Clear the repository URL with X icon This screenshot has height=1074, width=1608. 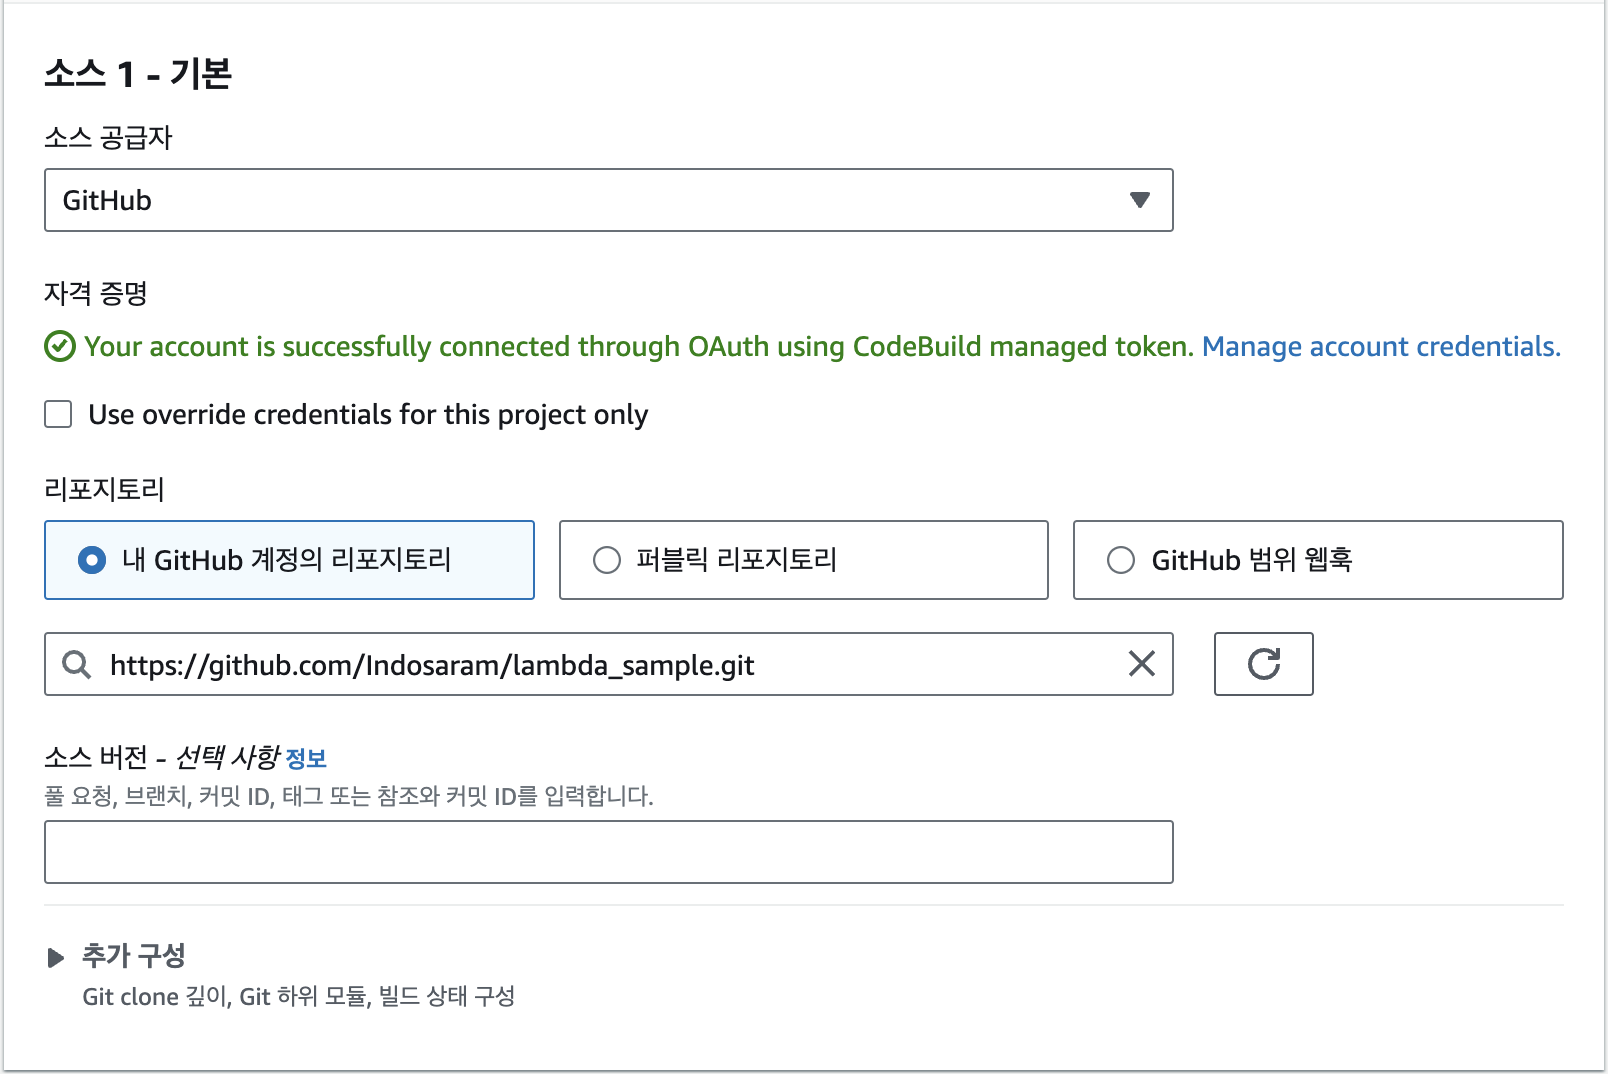pyautogui.click(x=1142, y=663)
